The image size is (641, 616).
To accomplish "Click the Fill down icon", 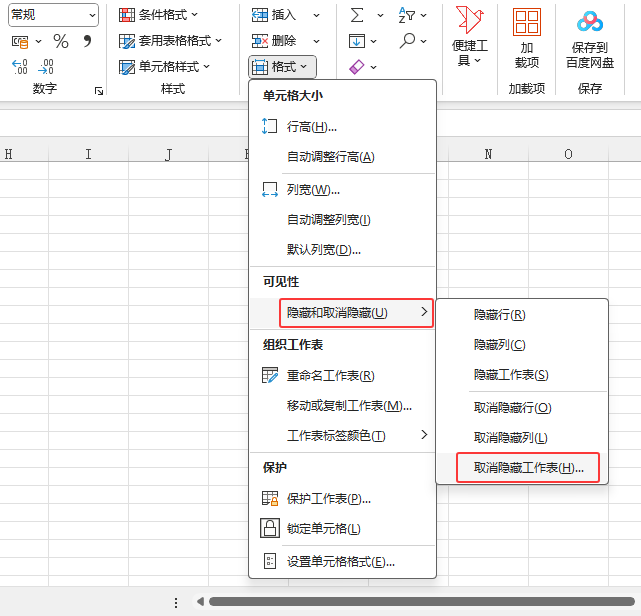I will (x=356, y=41).
